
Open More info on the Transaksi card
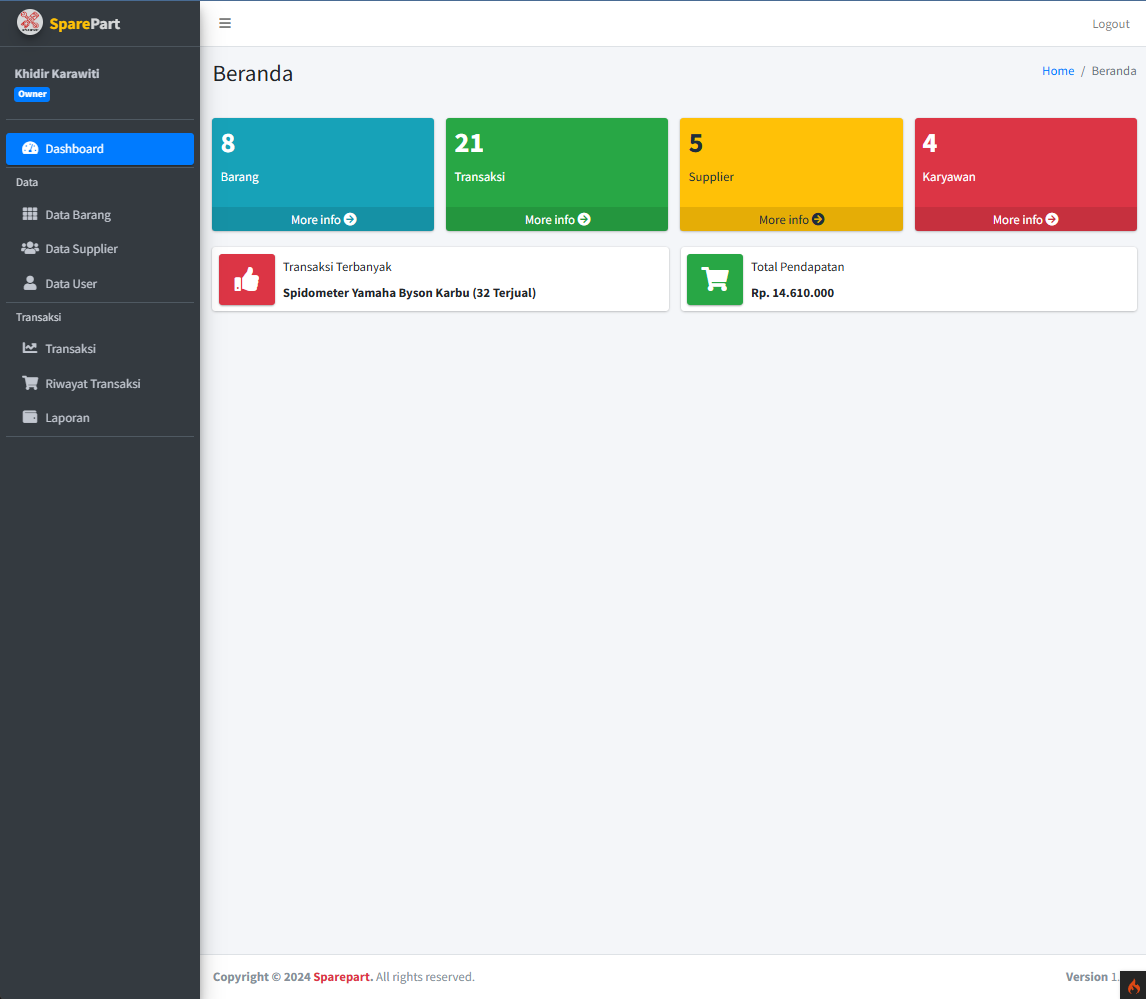coord(556,219)
